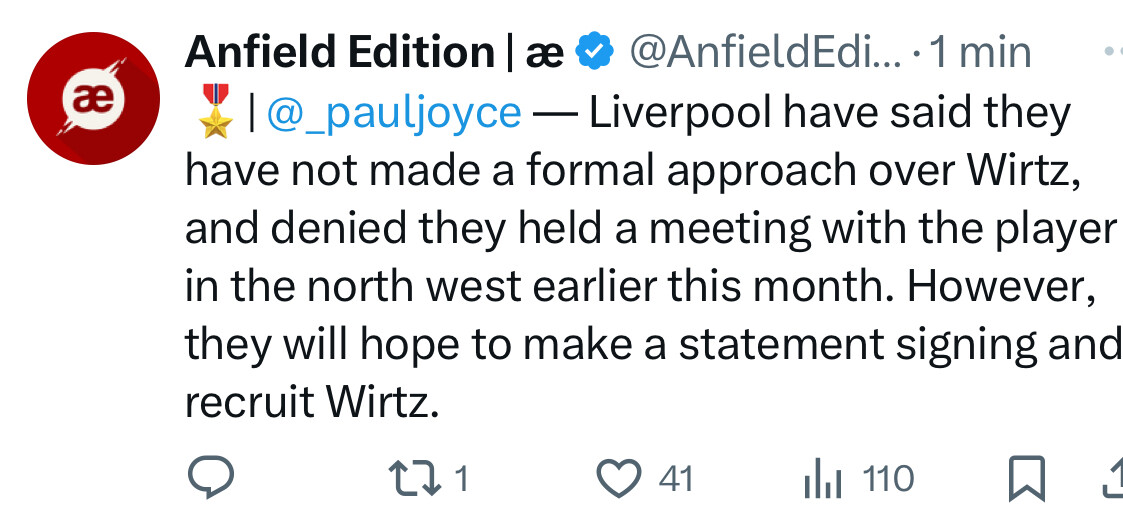Click the retweet count '1'
Viewport: 1123px width, 529px height.
(x=461, y=479)
